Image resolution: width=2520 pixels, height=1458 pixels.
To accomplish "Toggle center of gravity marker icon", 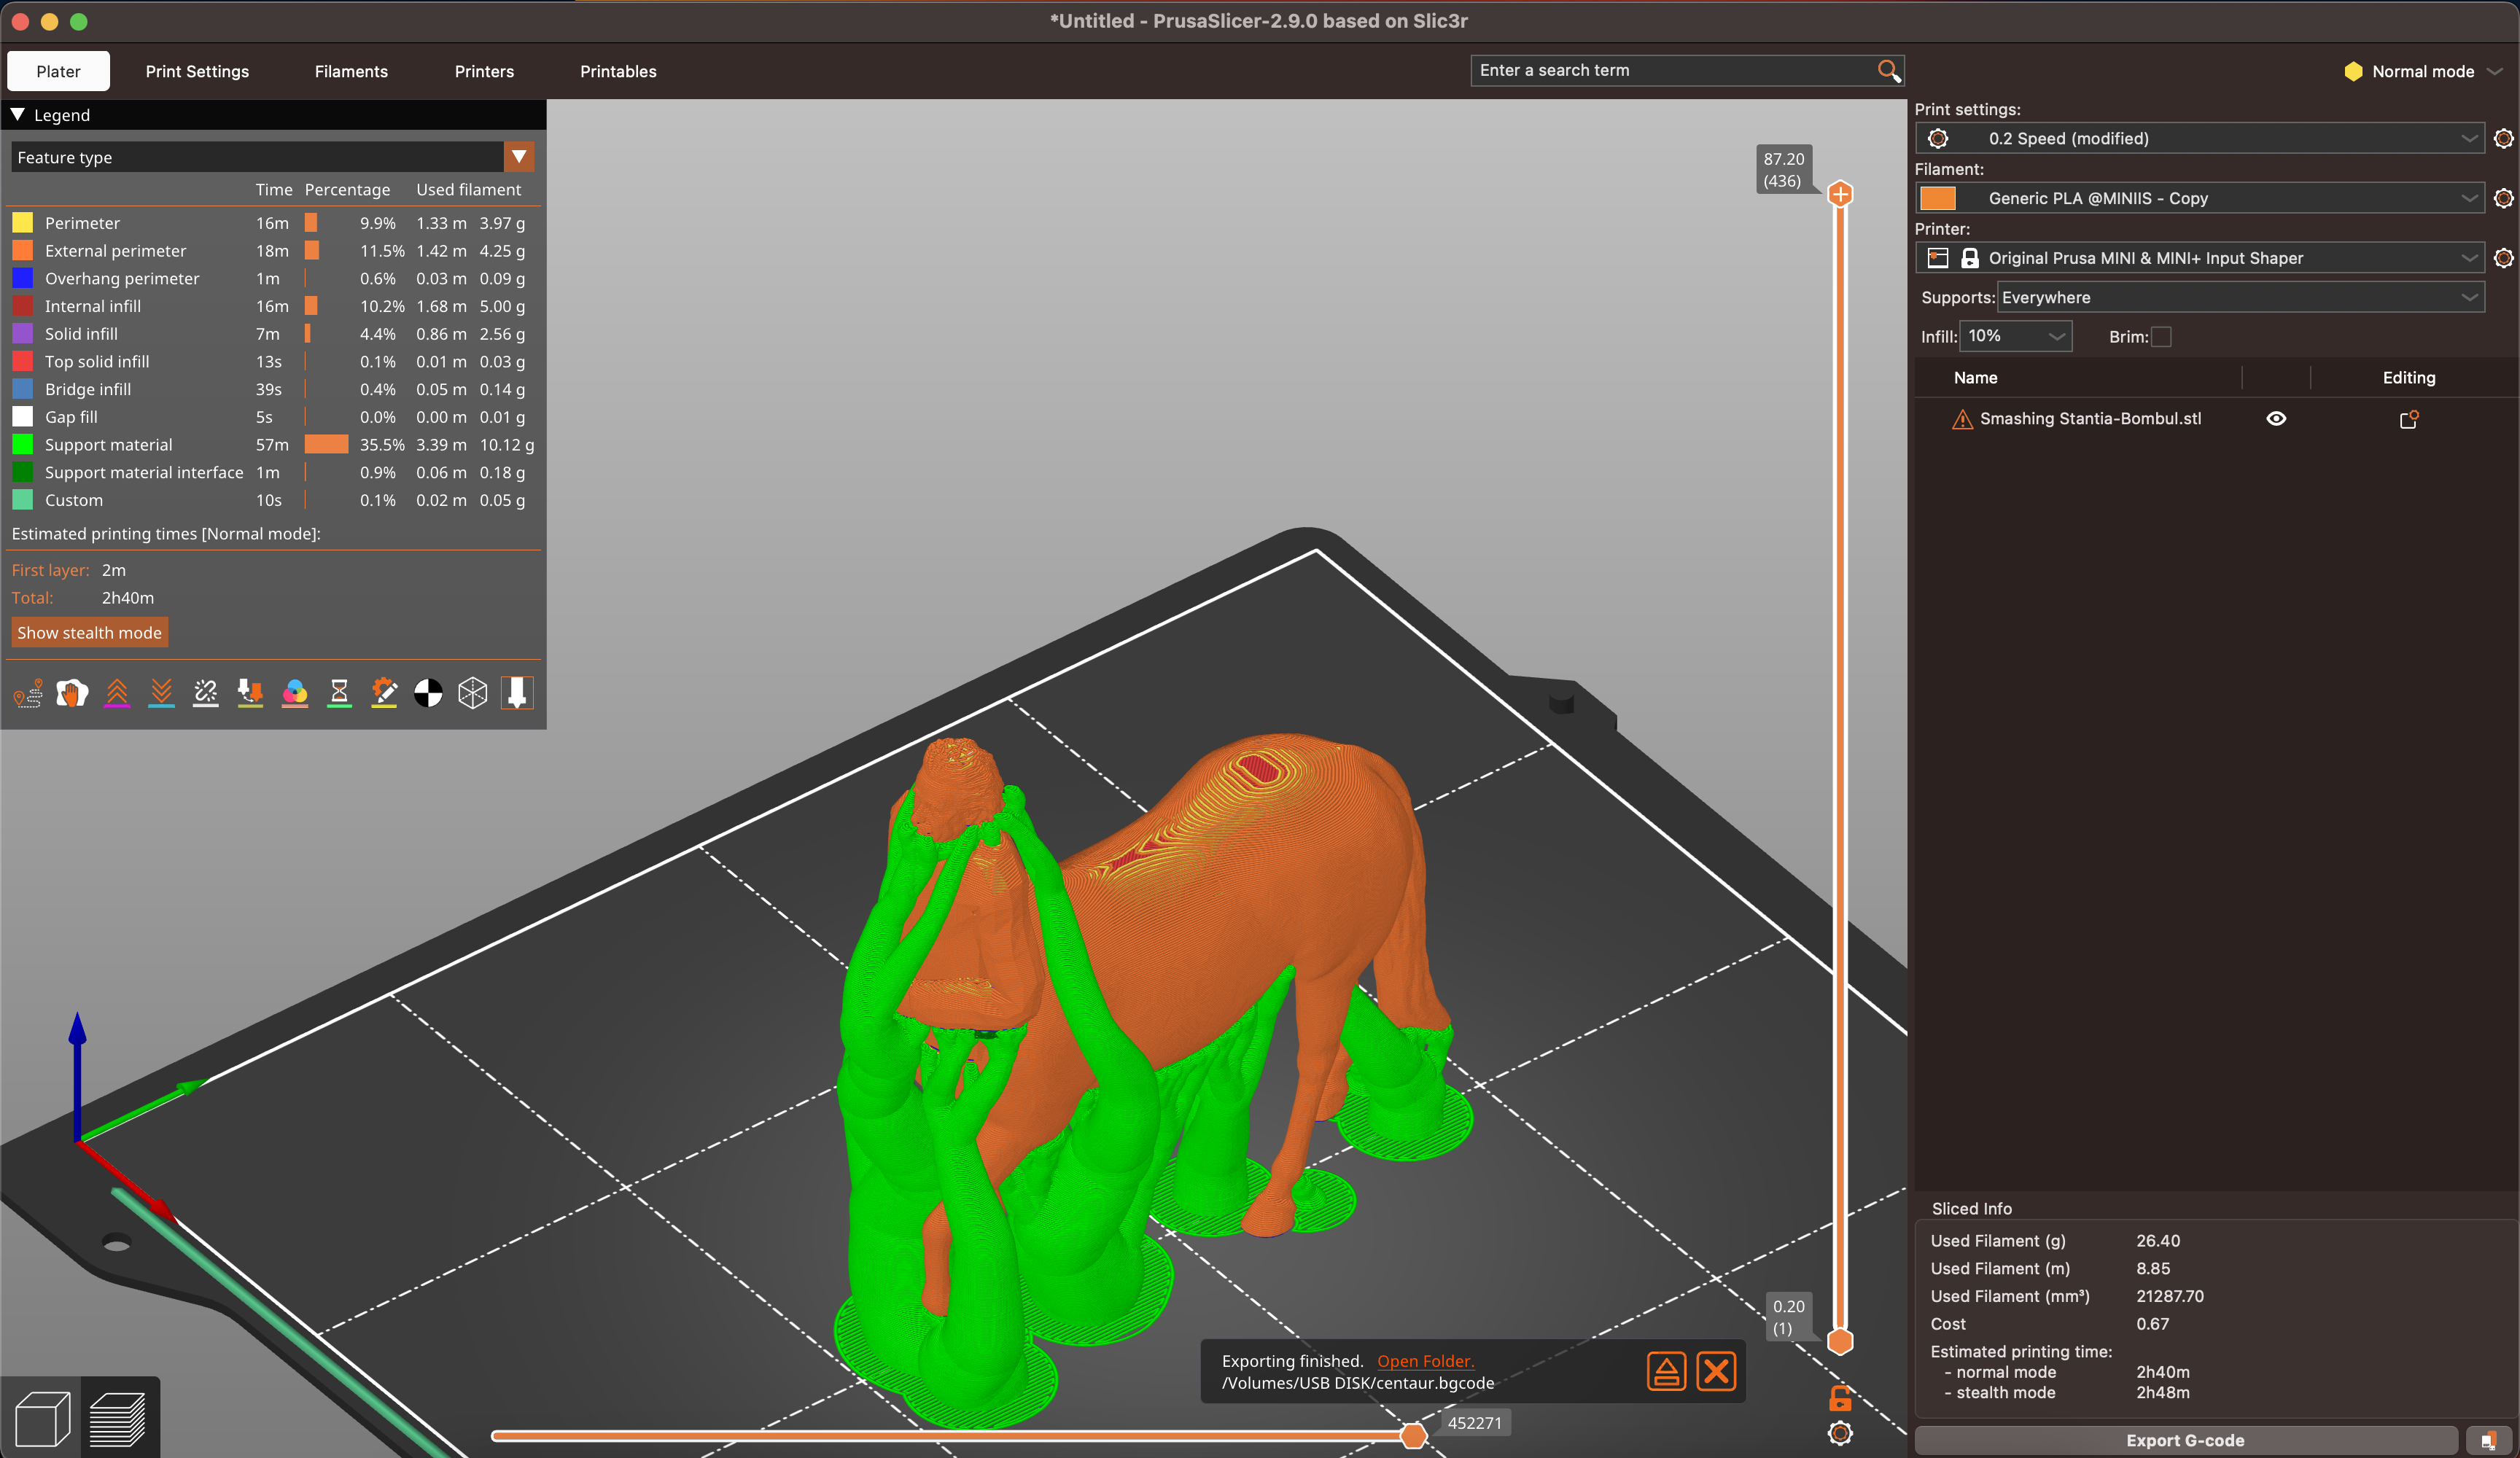I will 428,693.
